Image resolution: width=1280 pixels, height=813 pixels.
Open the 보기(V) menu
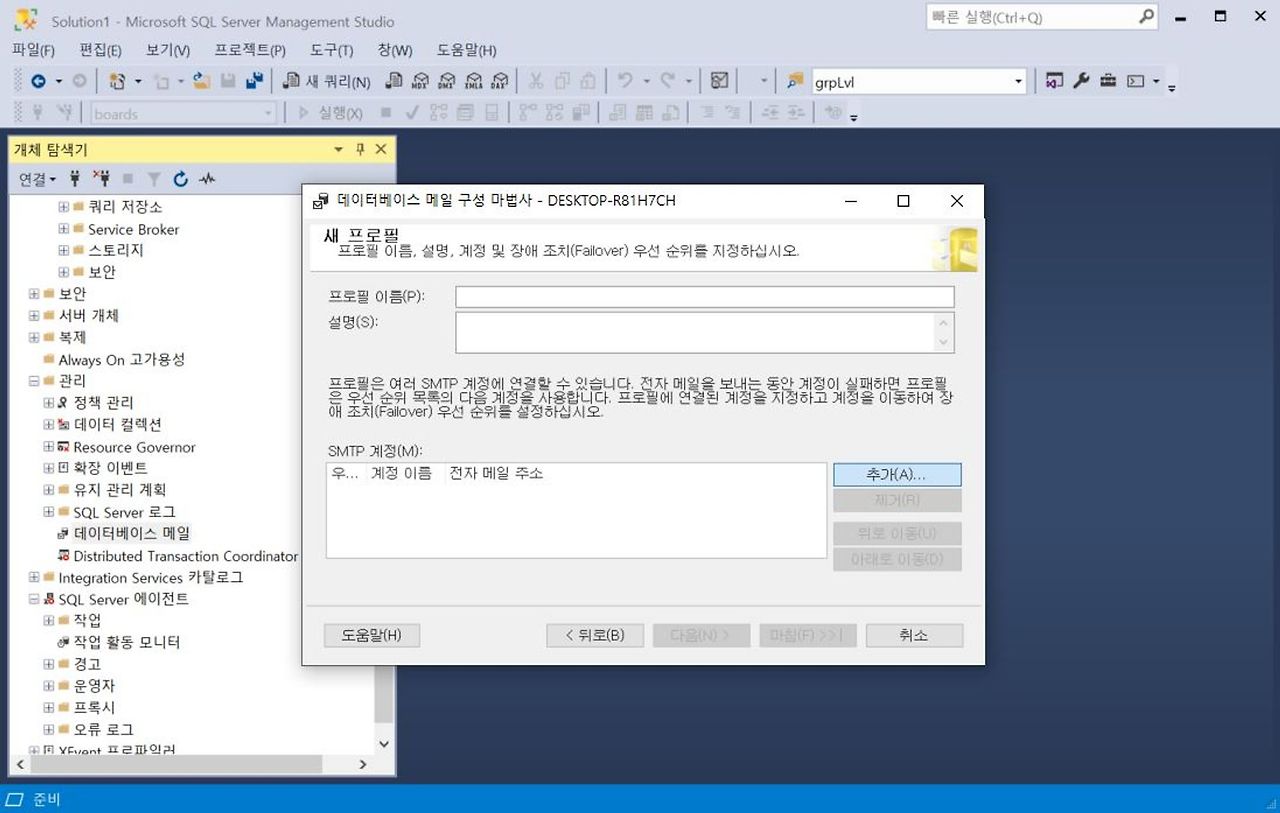pos(168,50)
